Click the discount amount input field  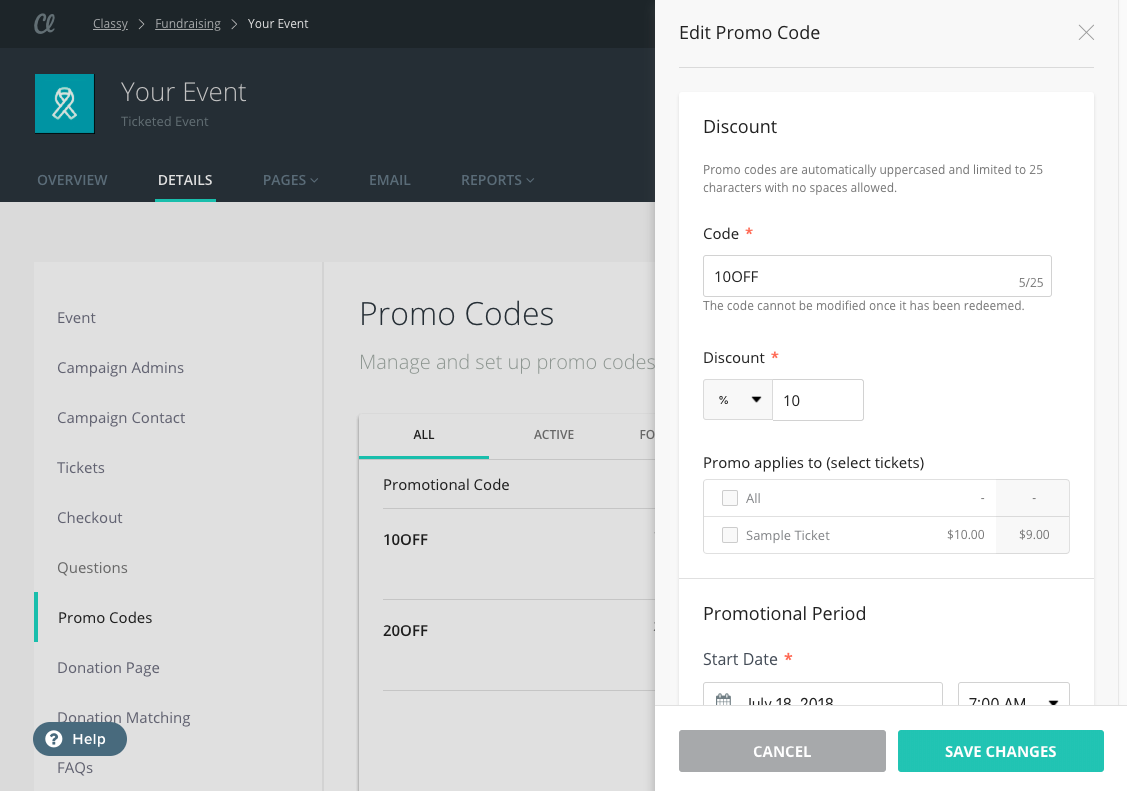[817, 400]
